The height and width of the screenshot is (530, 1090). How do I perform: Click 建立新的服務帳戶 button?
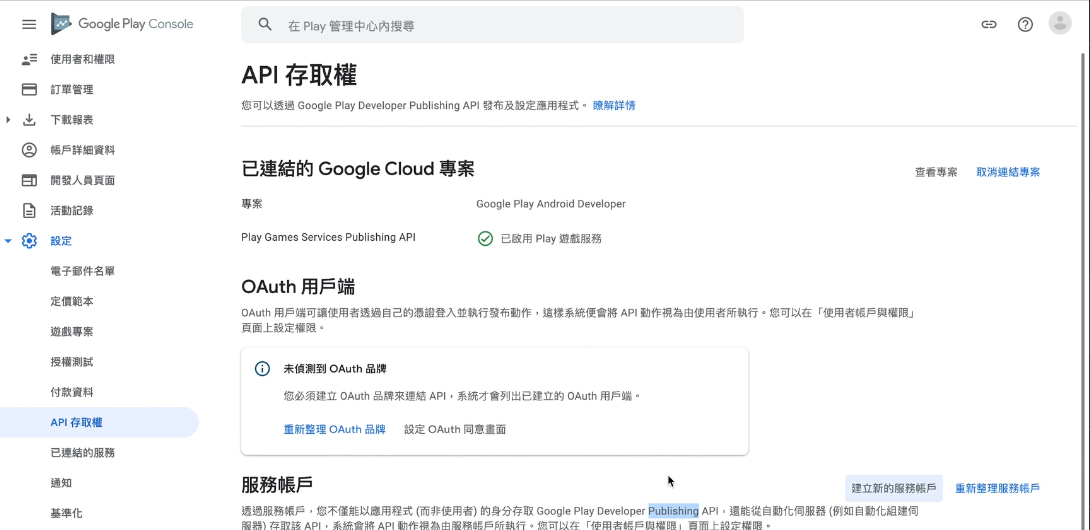tap(894, 488)
